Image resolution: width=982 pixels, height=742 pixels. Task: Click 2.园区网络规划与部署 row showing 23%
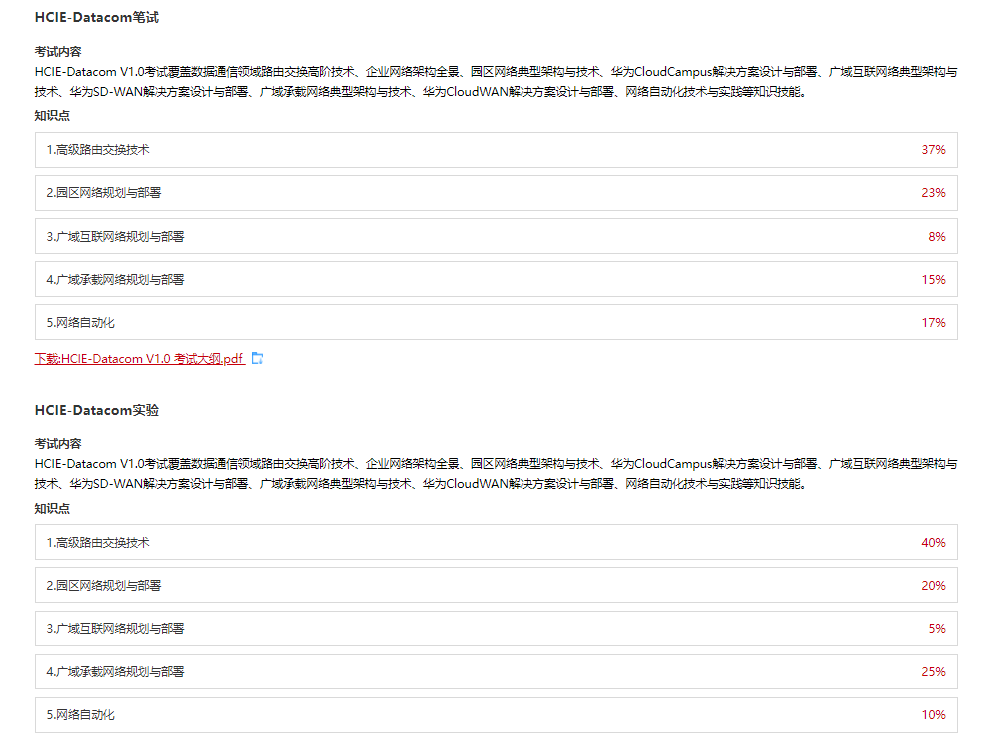(496, 193)
